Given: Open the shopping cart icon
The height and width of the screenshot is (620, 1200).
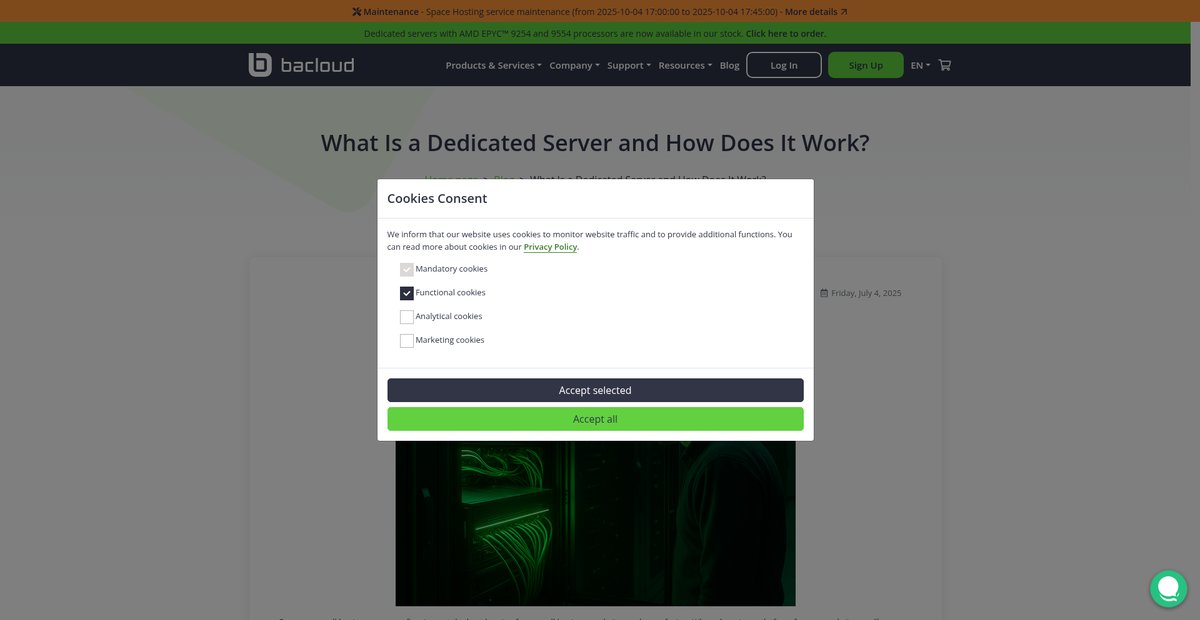Looking at the screenshot, I should (x=945, y=65).
